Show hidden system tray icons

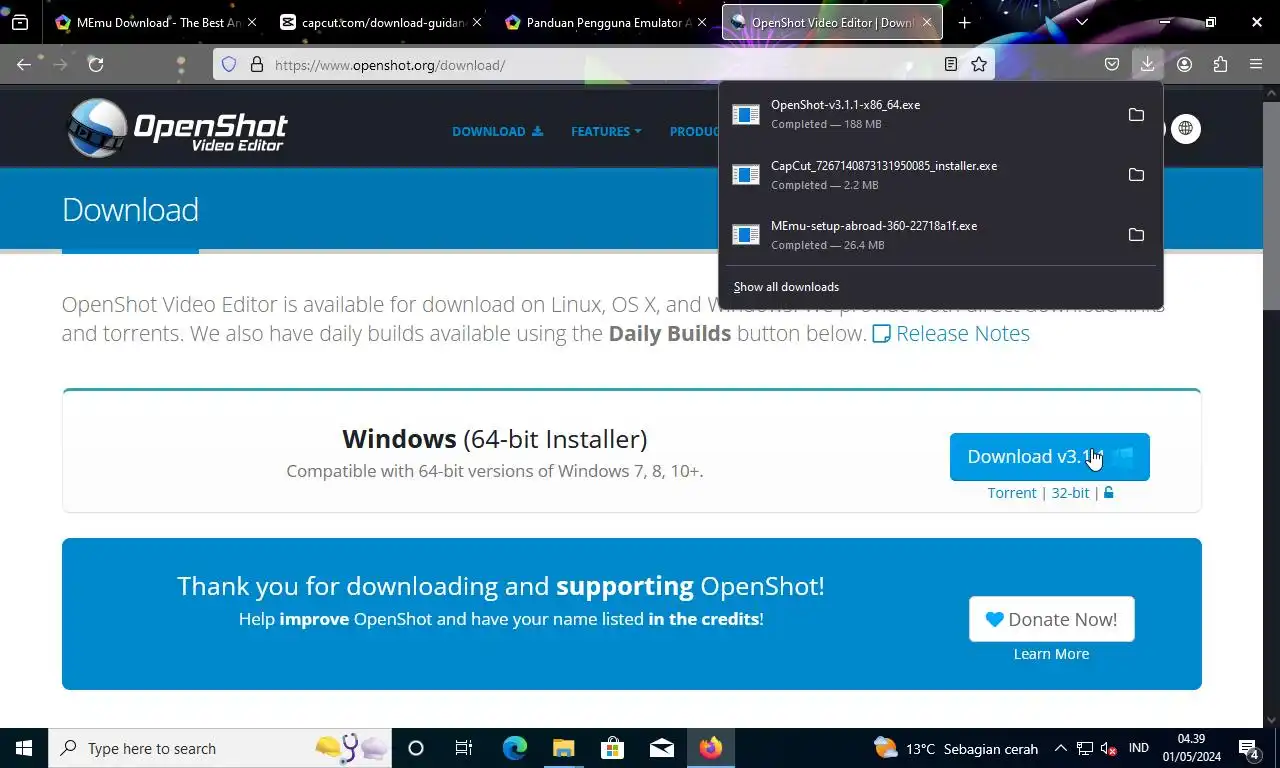pos(1060,748)
